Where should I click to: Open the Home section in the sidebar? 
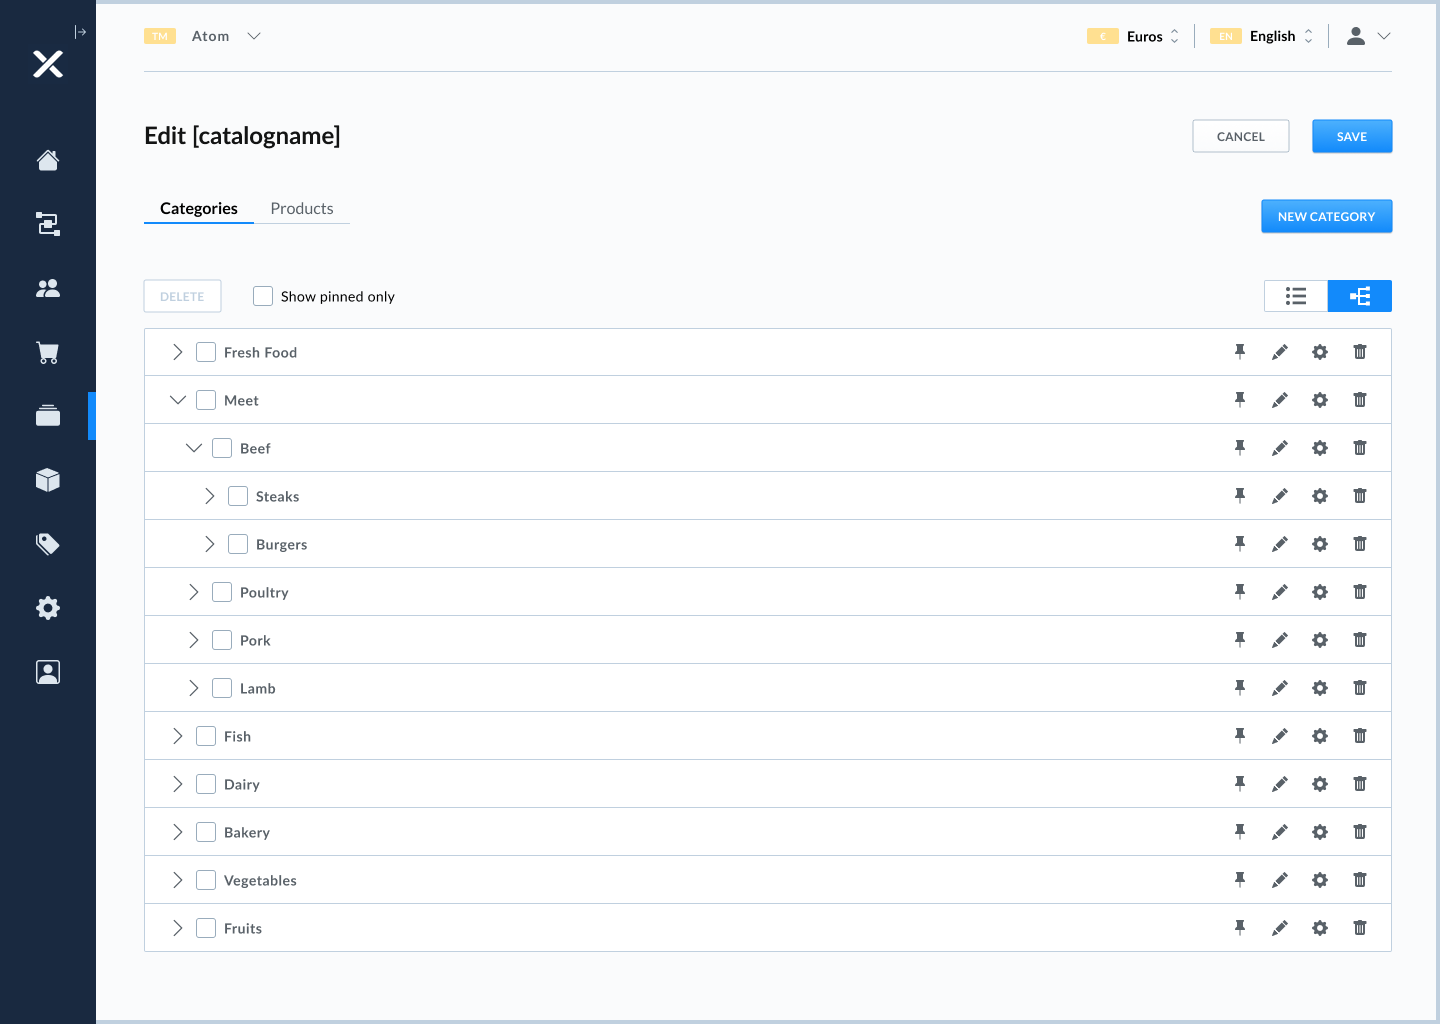point(47,160)
